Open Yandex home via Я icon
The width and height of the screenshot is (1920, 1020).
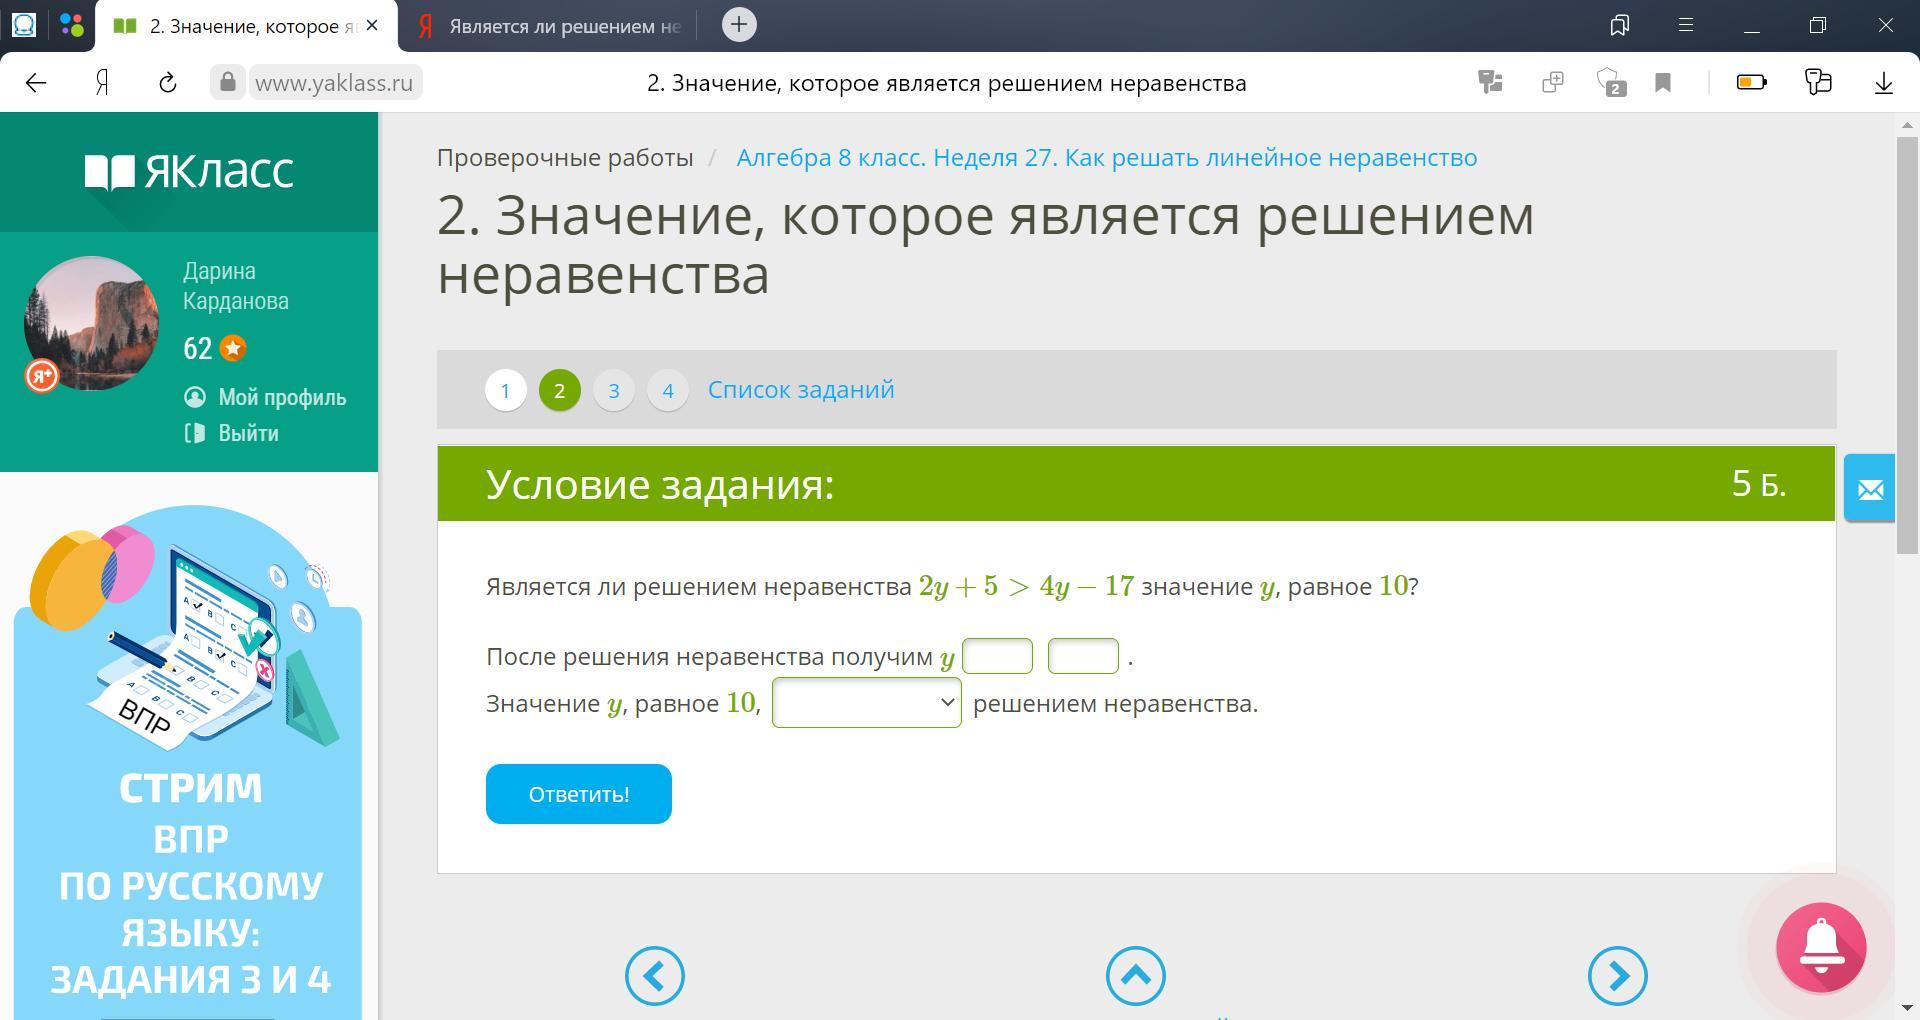coord(102,83)
